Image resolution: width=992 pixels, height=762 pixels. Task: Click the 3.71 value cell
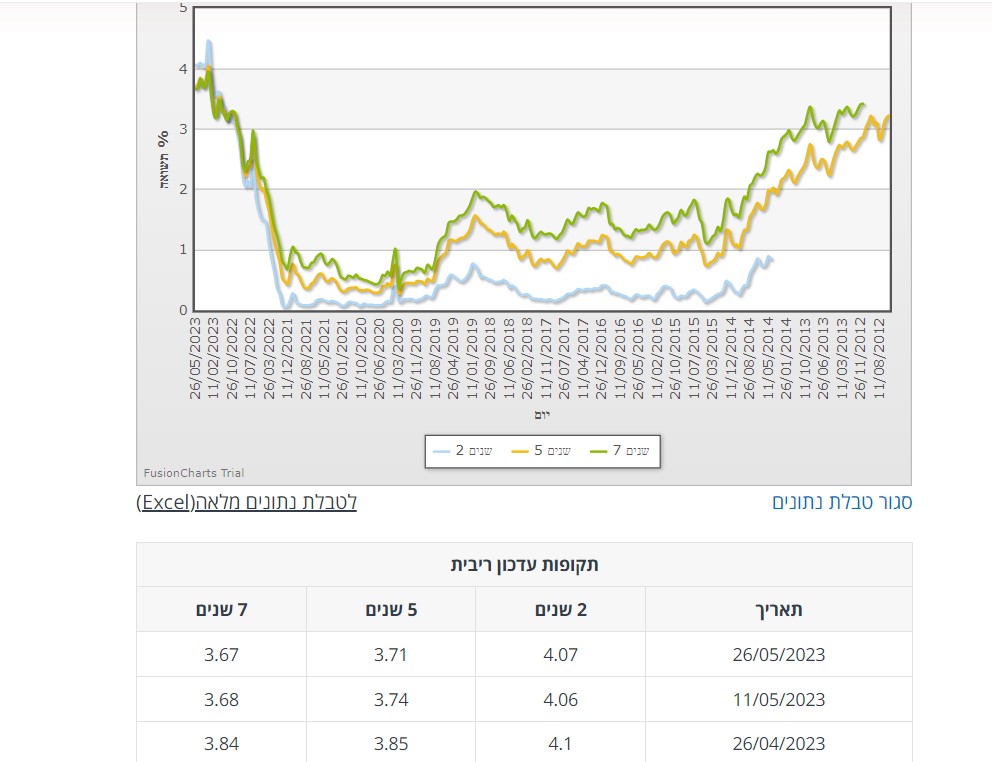click(391, 654)
